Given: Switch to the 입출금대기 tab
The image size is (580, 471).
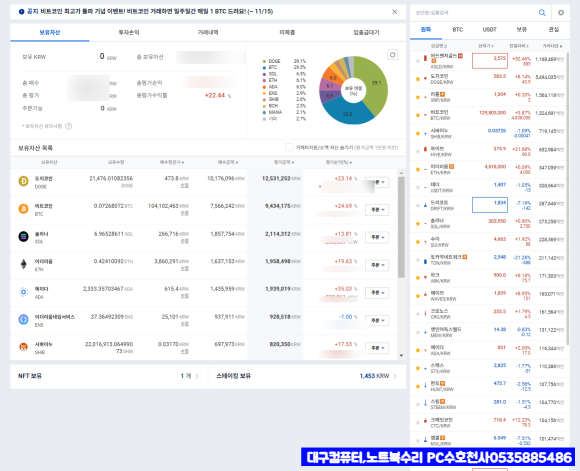Looking at the screenshot, I should pos(366,33).
